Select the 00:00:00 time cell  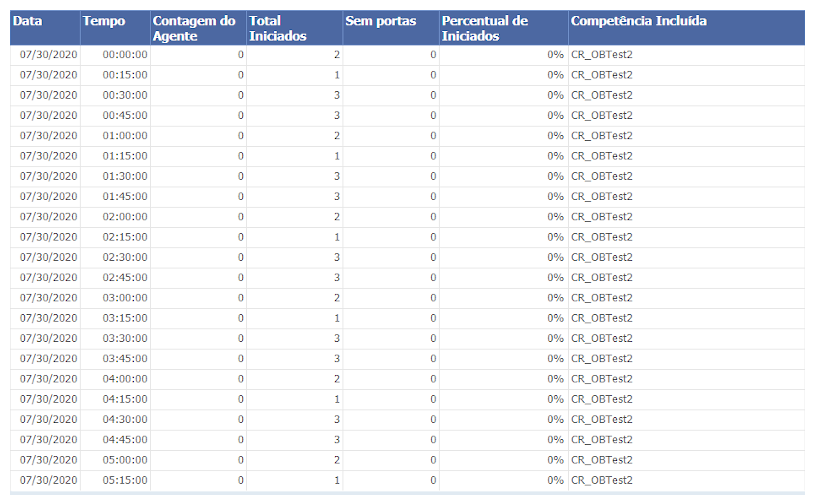tap(116, 55)
